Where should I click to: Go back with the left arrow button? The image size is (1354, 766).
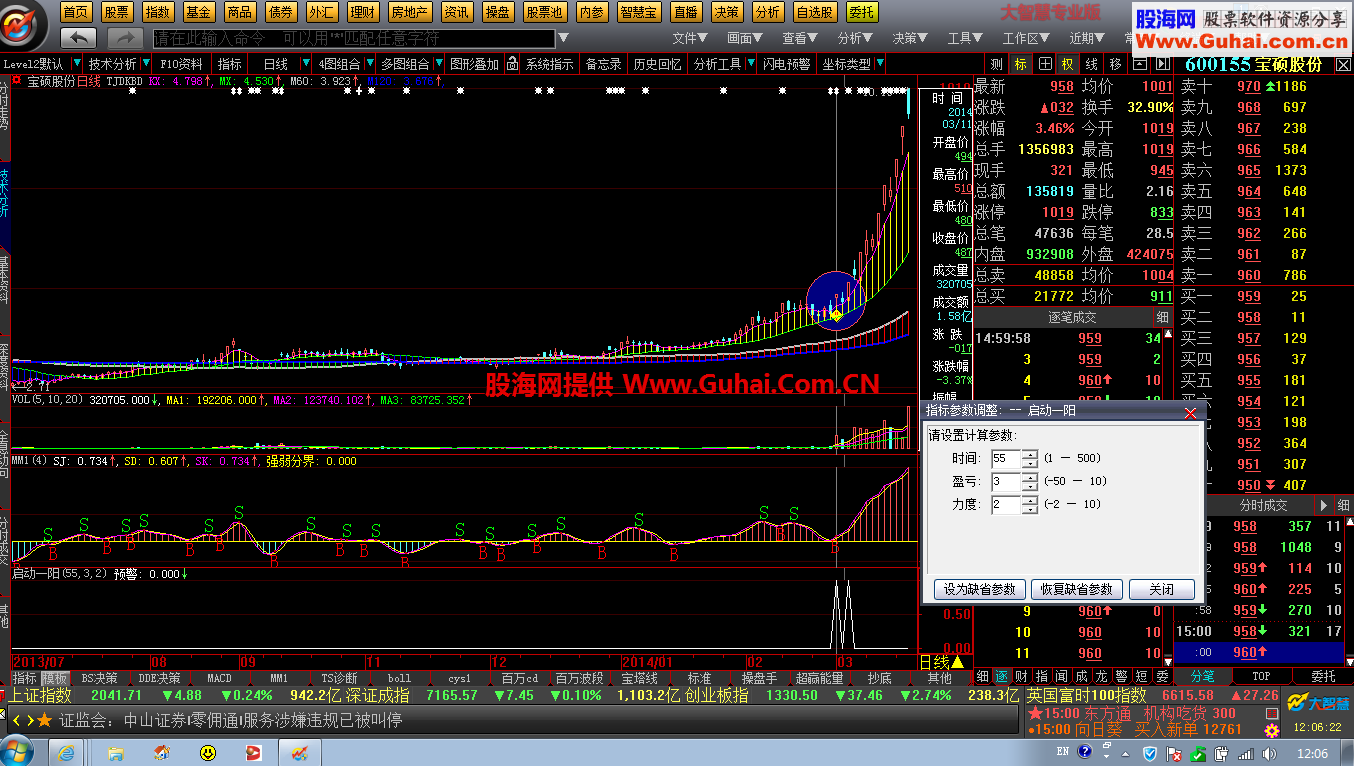pyautogui.click(x=78, y=38)
